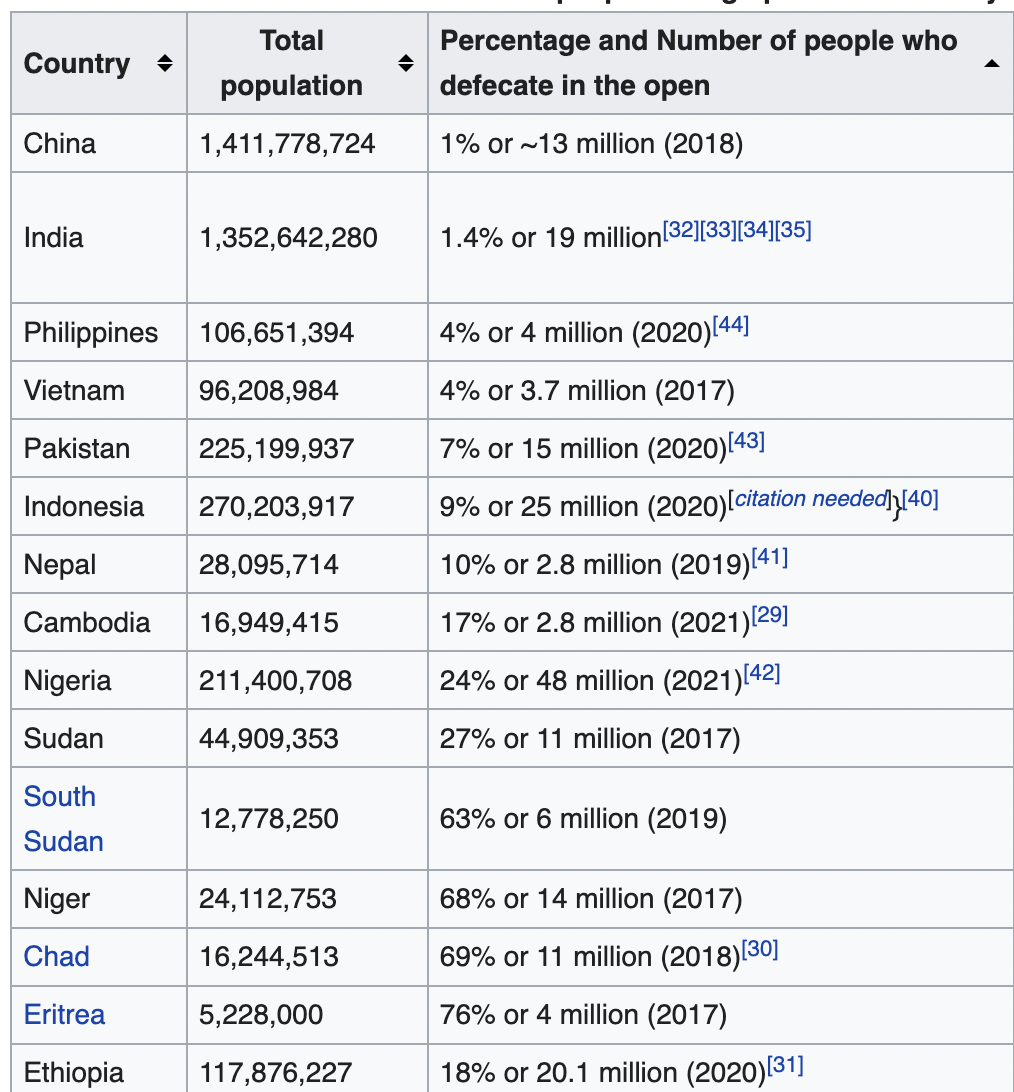Open citation 31 for Ethiopia

[785, 1065]
